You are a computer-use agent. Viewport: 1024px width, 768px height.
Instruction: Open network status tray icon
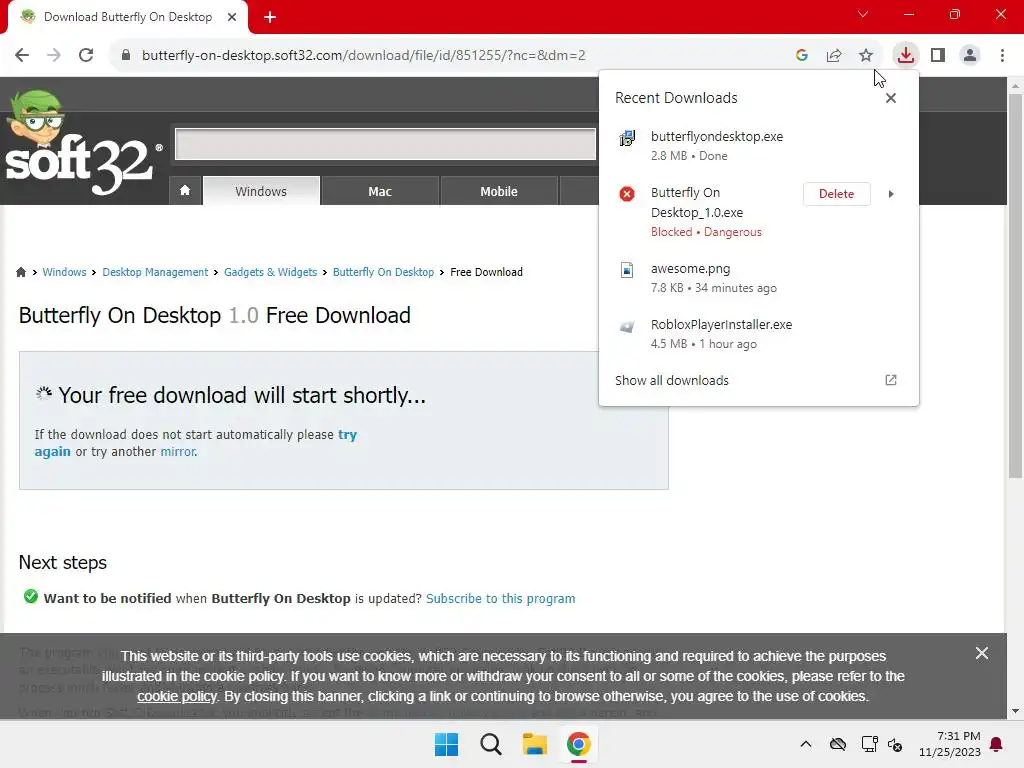coord(869,744)
